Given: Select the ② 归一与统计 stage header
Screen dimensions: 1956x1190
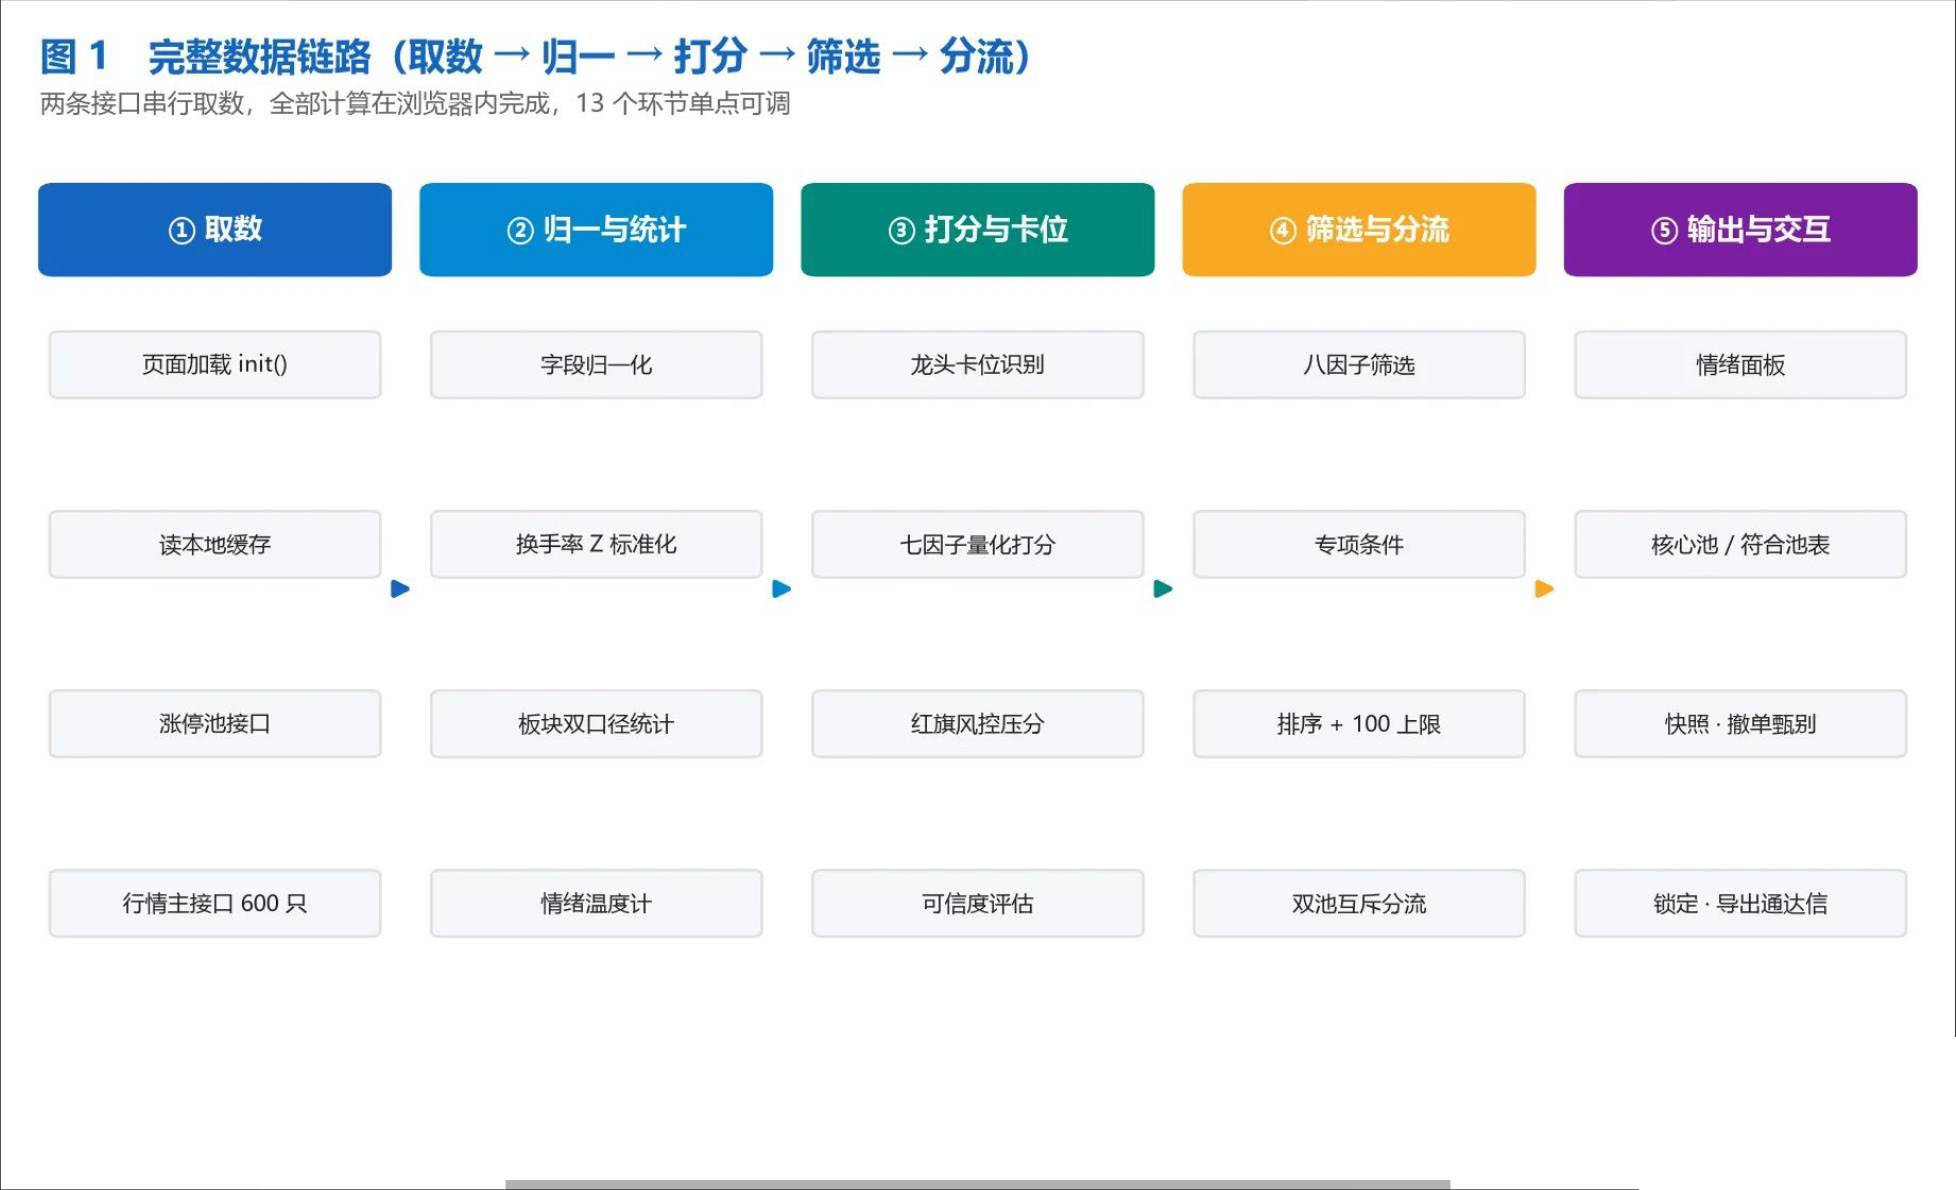Looking at the screenshot, I should coord(596,229).
